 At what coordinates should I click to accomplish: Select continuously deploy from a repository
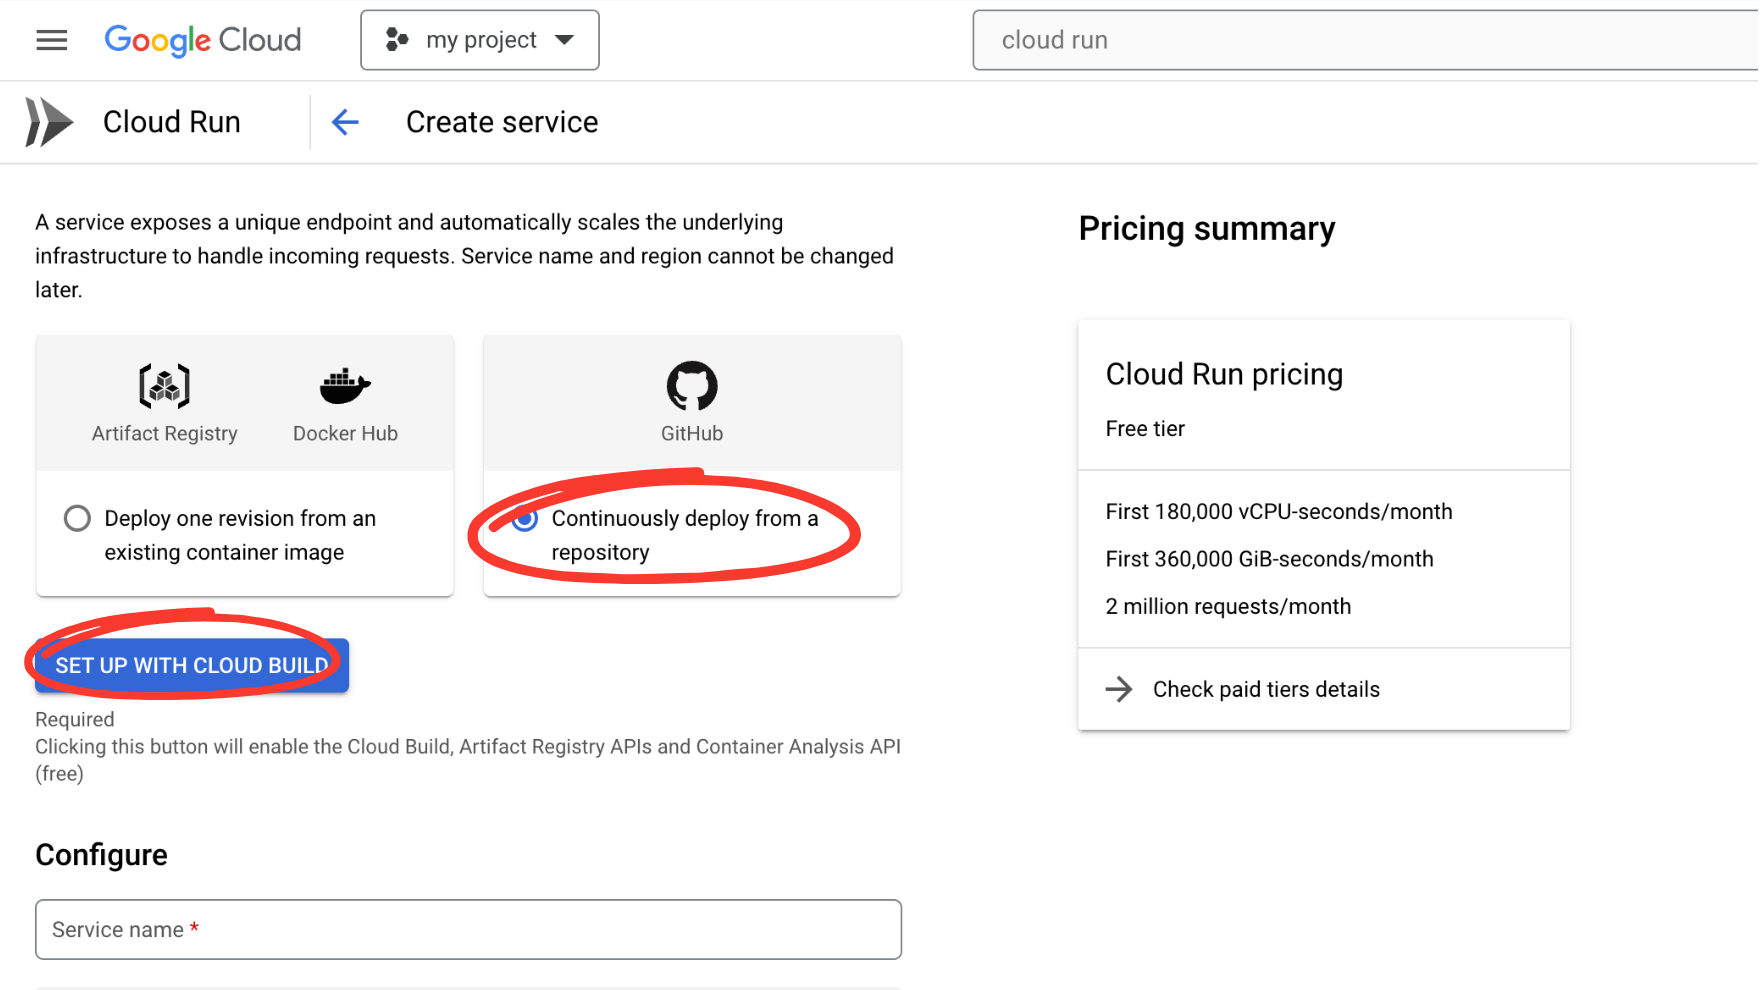click(525, 519)
